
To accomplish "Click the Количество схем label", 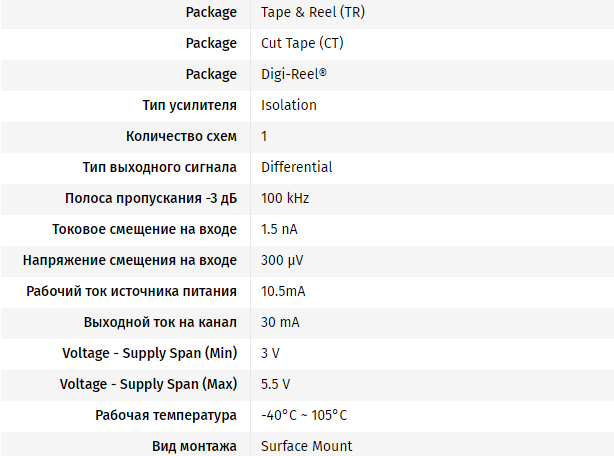I will click(181, 136).
